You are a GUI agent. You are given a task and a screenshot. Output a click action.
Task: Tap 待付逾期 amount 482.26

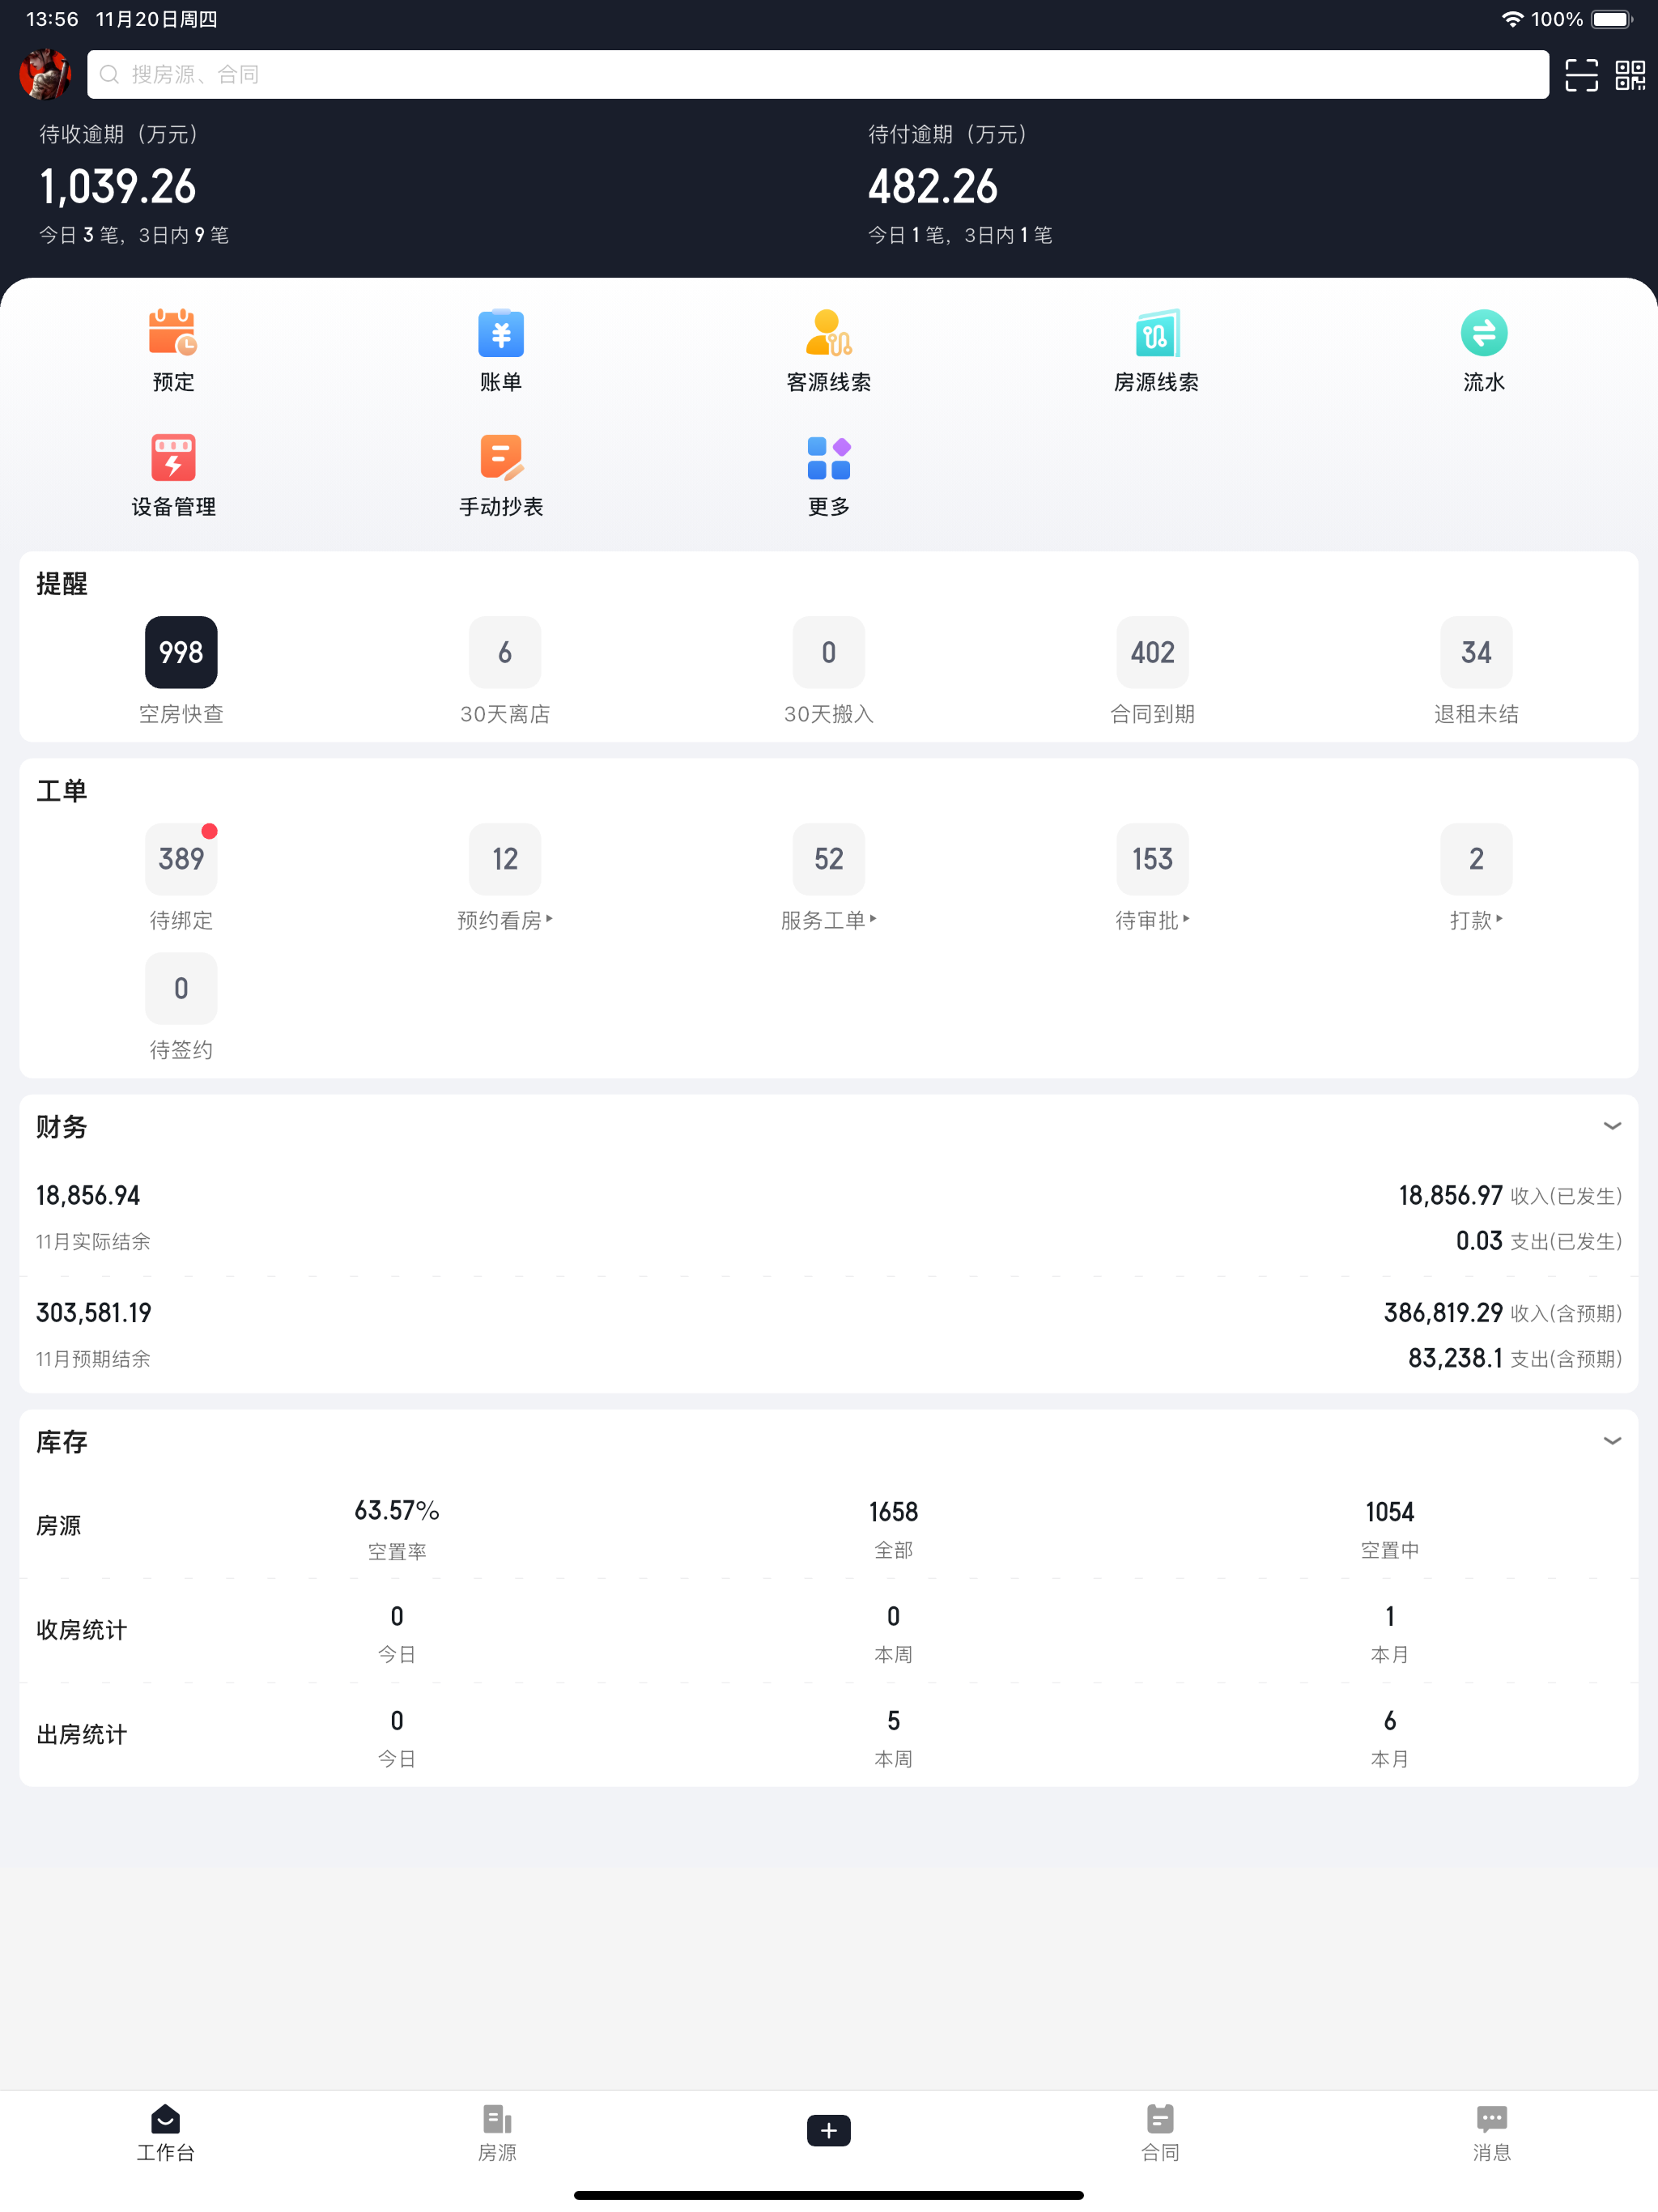pos(933,187)
